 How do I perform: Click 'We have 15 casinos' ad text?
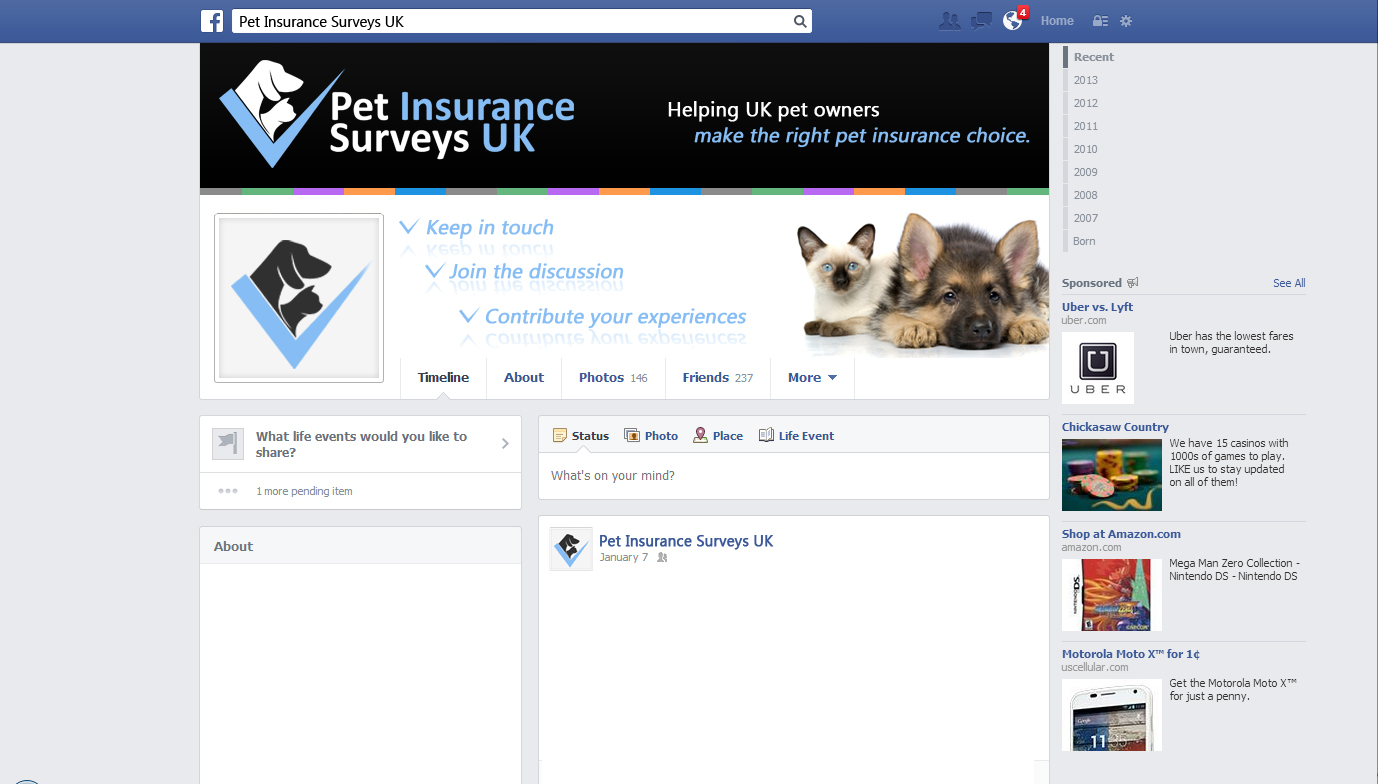[x=1229, y=463]
